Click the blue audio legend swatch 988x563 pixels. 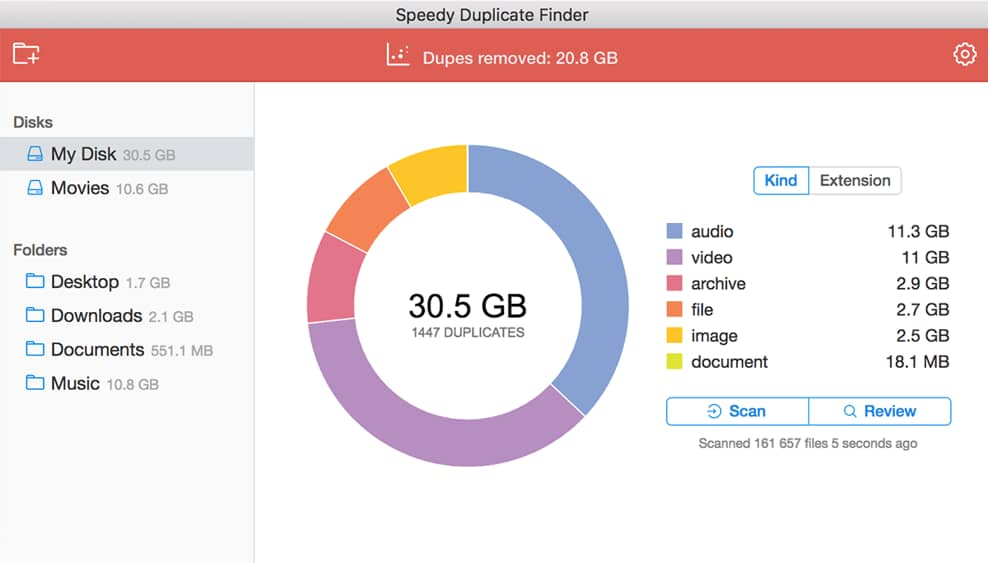pos(674,231)
